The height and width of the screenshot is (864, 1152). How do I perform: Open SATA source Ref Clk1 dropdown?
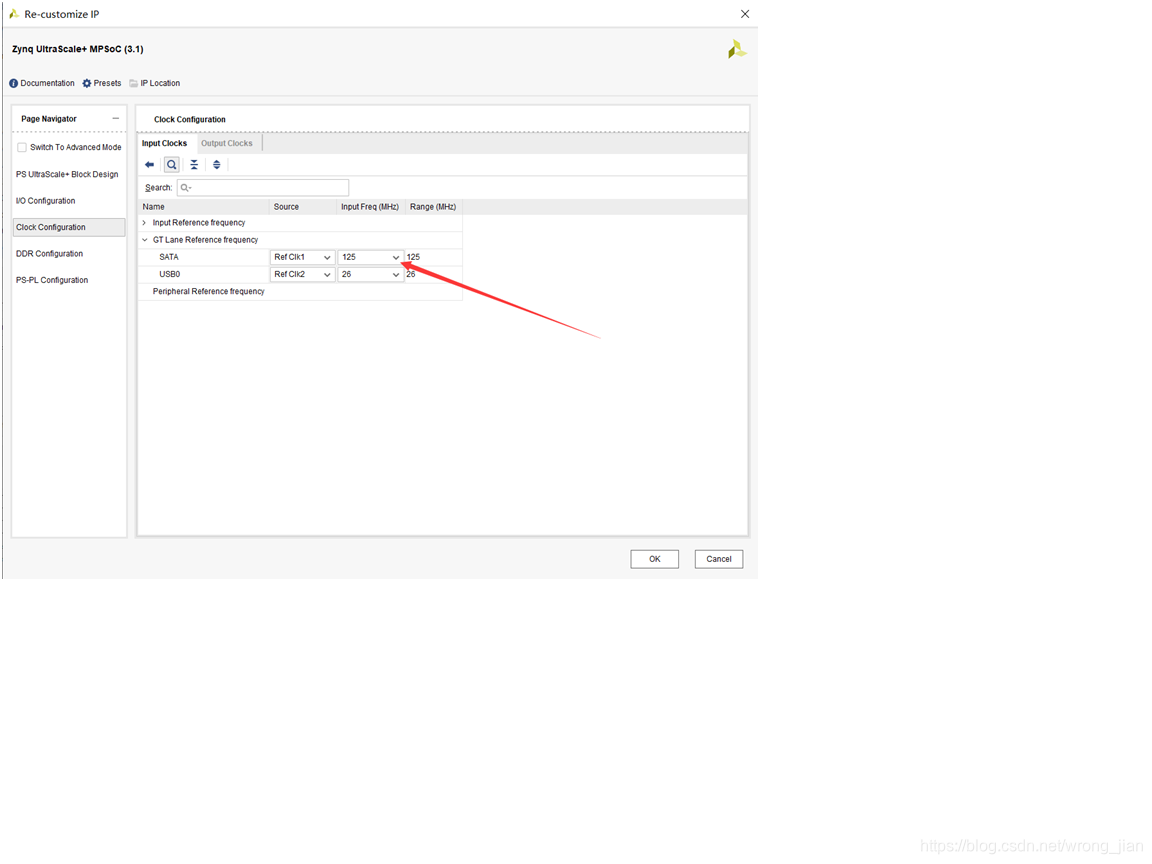(x=302, y=257)
